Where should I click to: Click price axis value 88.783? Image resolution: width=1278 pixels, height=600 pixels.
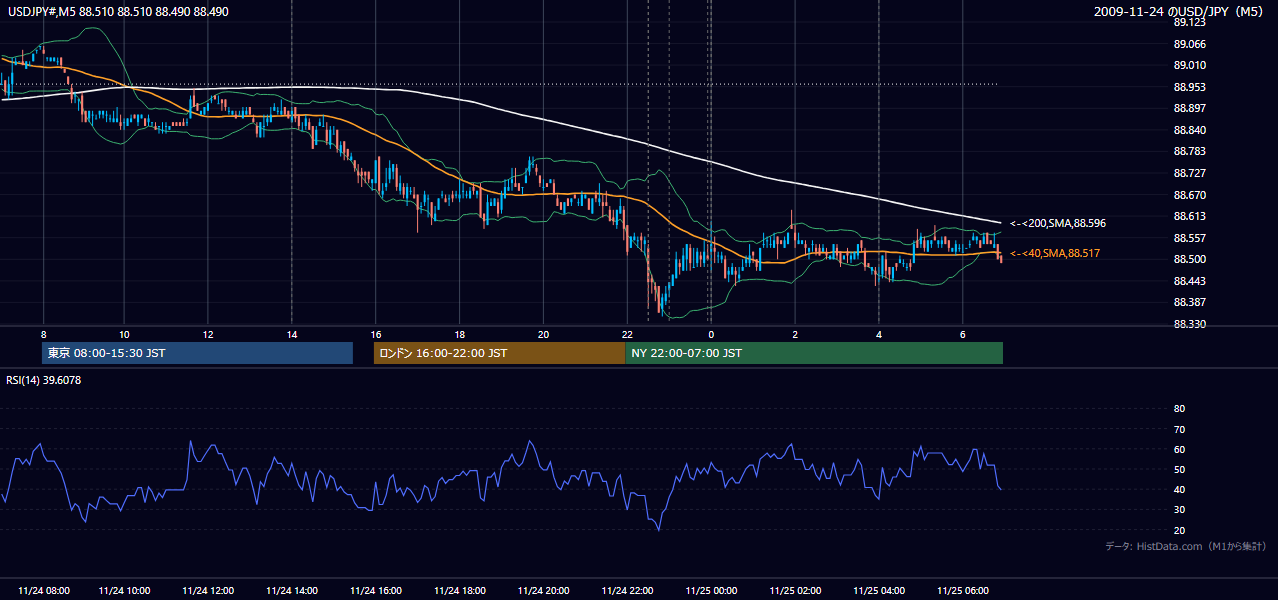(1189, 151)
